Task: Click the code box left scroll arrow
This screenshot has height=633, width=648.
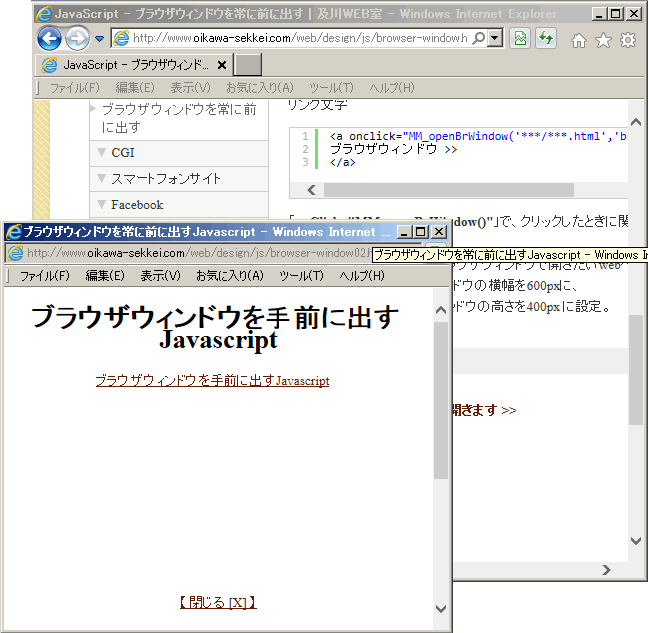Action: click(x=312, y=190)
